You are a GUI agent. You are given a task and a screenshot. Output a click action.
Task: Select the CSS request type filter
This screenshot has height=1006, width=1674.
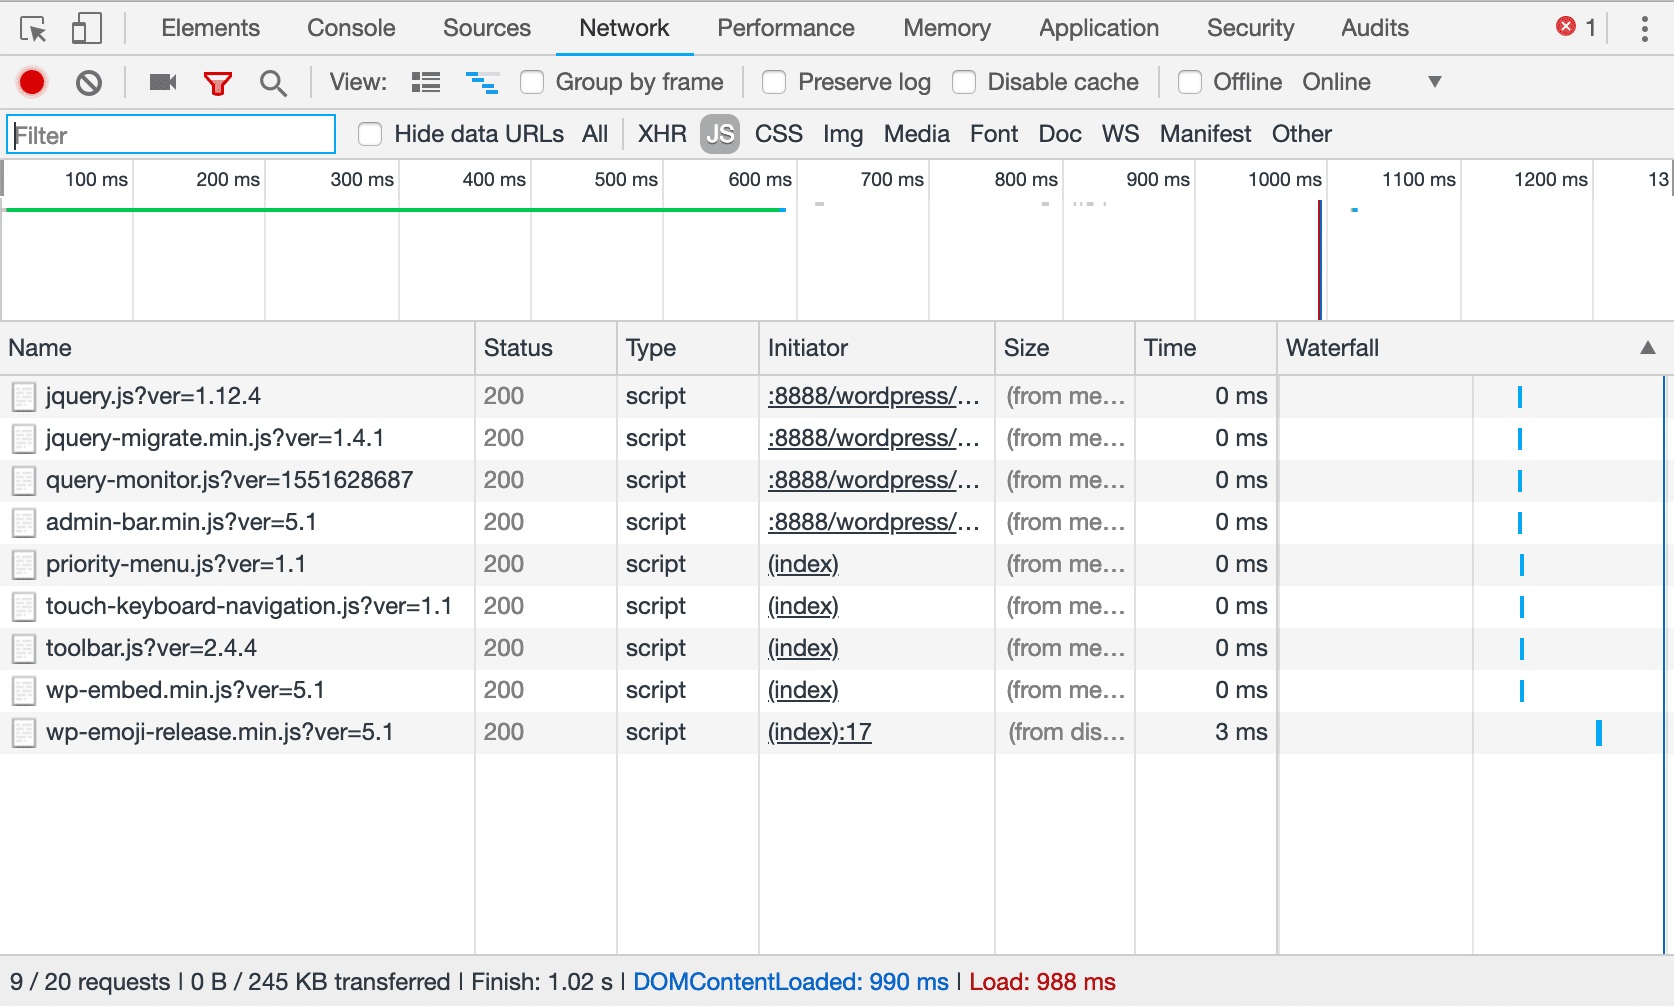point(778,133)
